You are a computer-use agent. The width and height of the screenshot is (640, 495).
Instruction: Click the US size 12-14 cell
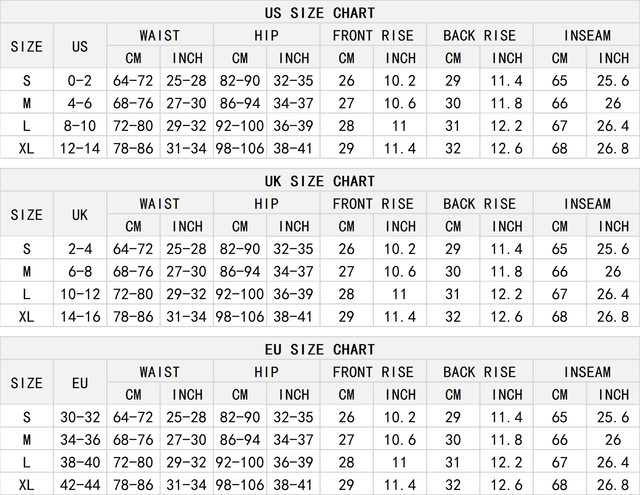[80, 148]
